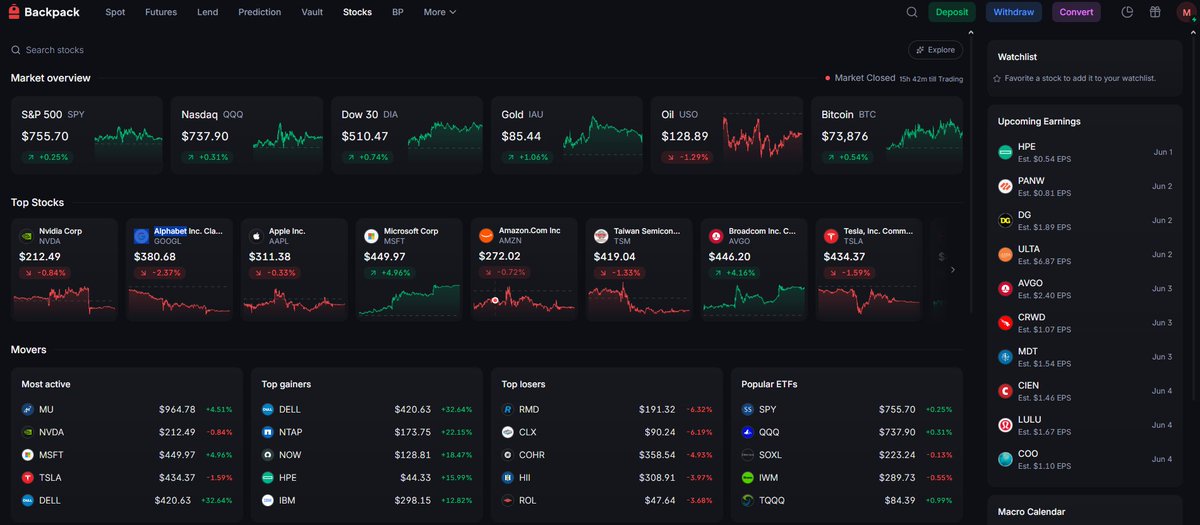The height and width of the screenshot is (525, 1200).
Task: Click the Tesla logo icon
Action: pos(831,236)
